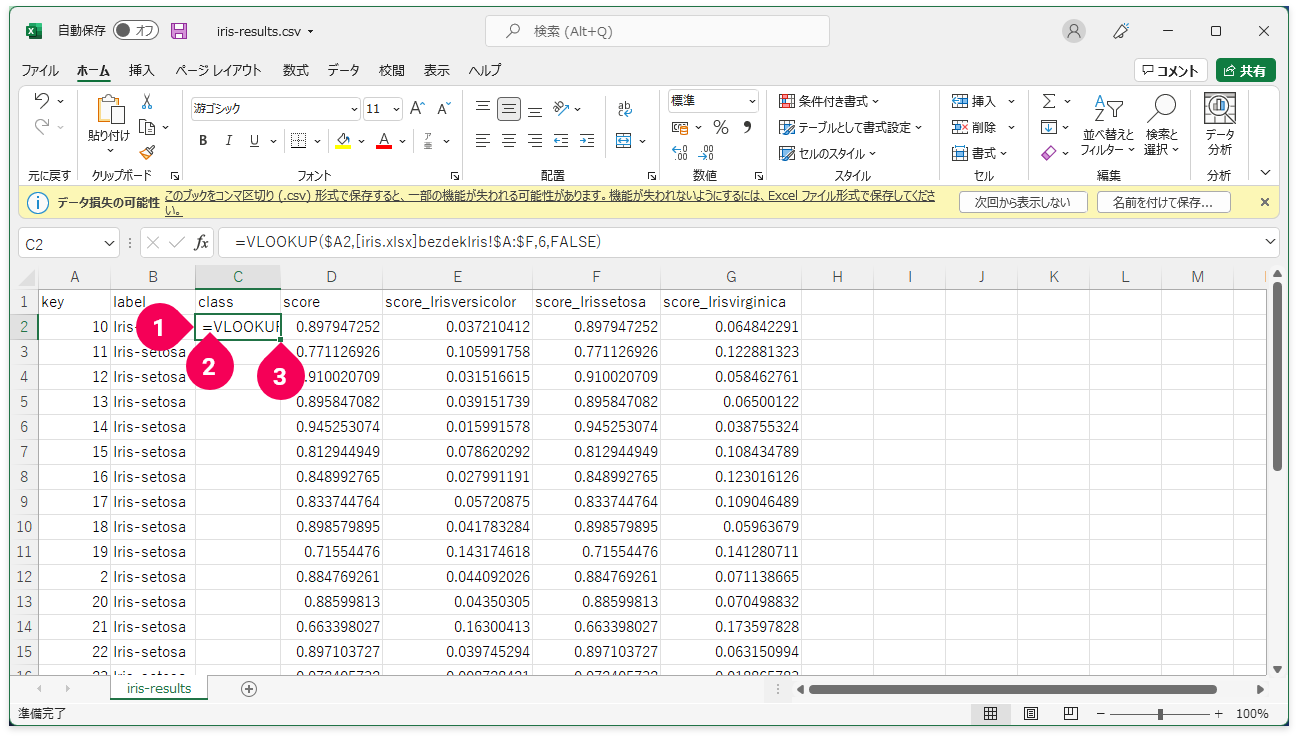
Task: Click the percent style icon
Action: tap(720, 127)
